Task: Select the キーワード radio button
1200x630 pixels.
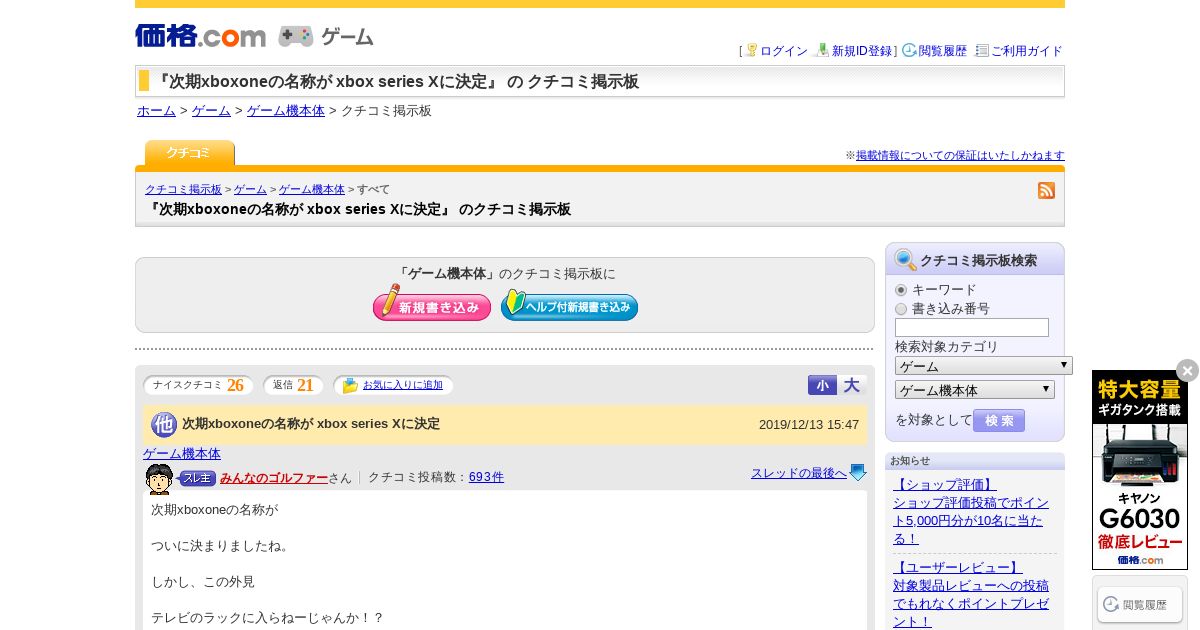Action: 901,290
